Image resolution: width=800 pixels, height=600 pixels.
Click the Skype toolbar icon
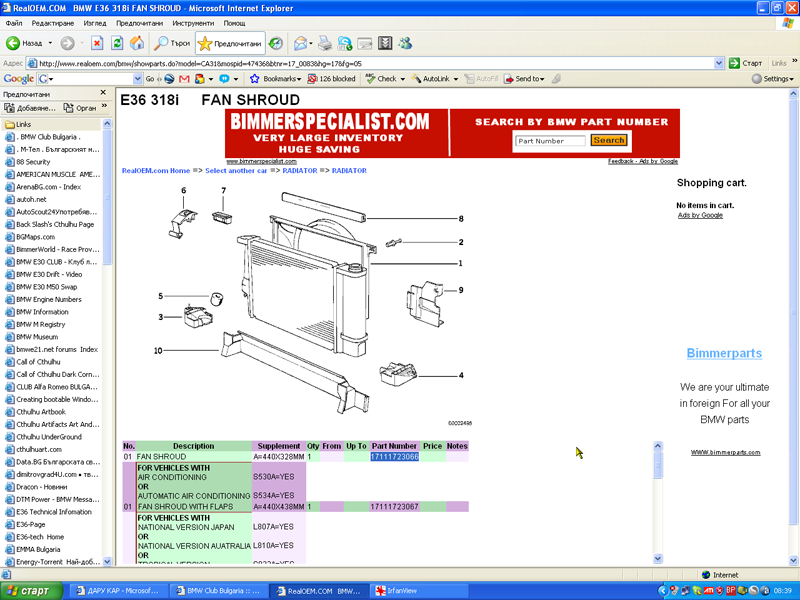pyautogui.click(x=345, y=43)
